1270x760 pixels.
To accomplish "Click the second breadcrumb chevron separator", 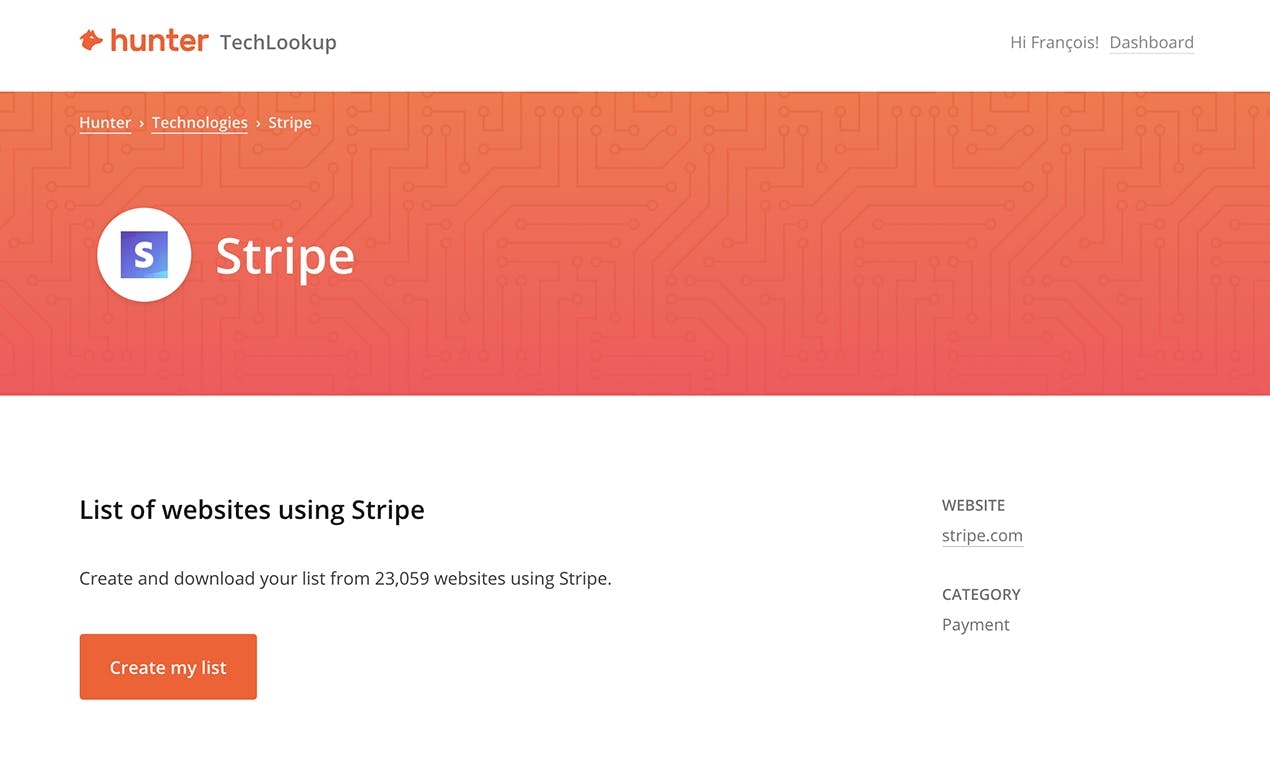I will click(258, 123).
